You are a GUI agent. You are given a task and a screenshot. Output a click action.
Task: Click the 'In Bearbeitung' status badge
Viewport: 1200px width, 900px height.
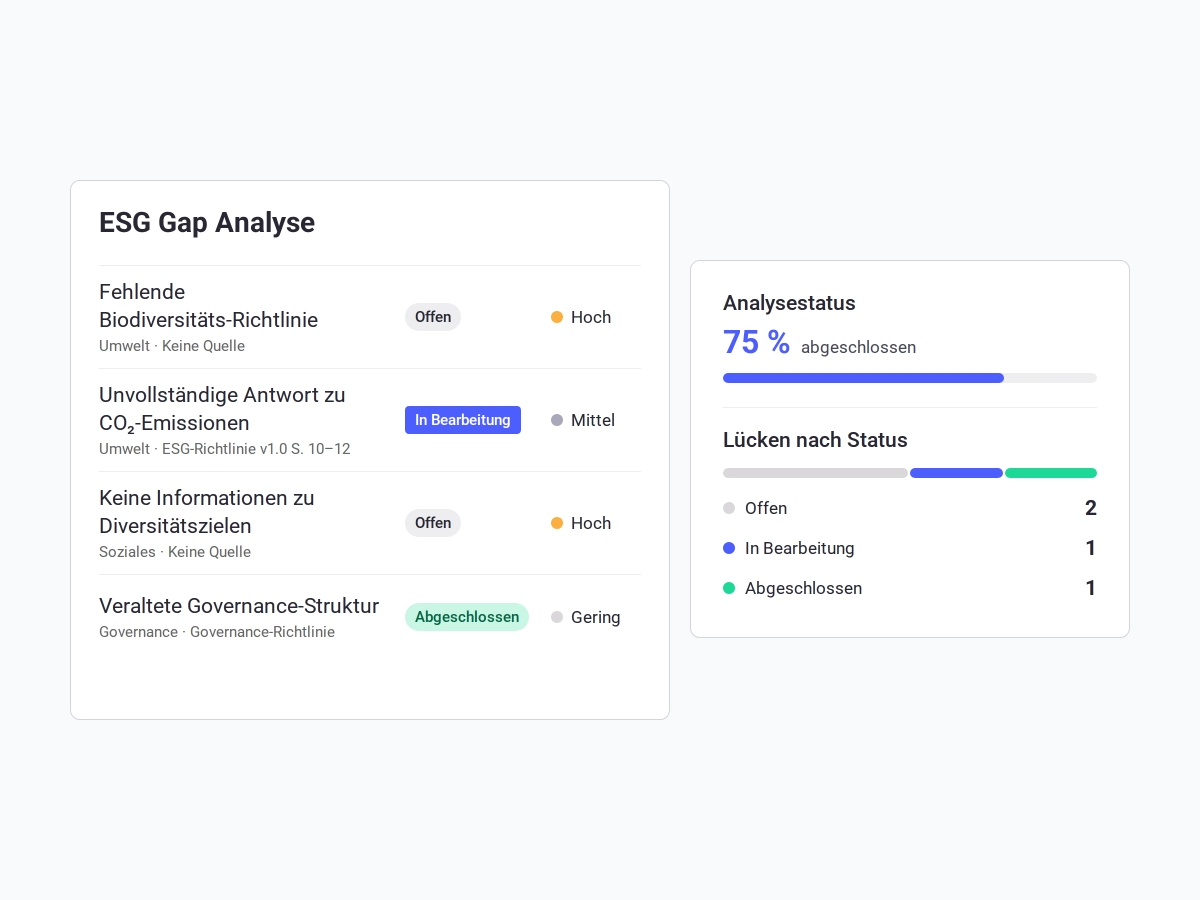pyautogui.click(x=463, y=420)
